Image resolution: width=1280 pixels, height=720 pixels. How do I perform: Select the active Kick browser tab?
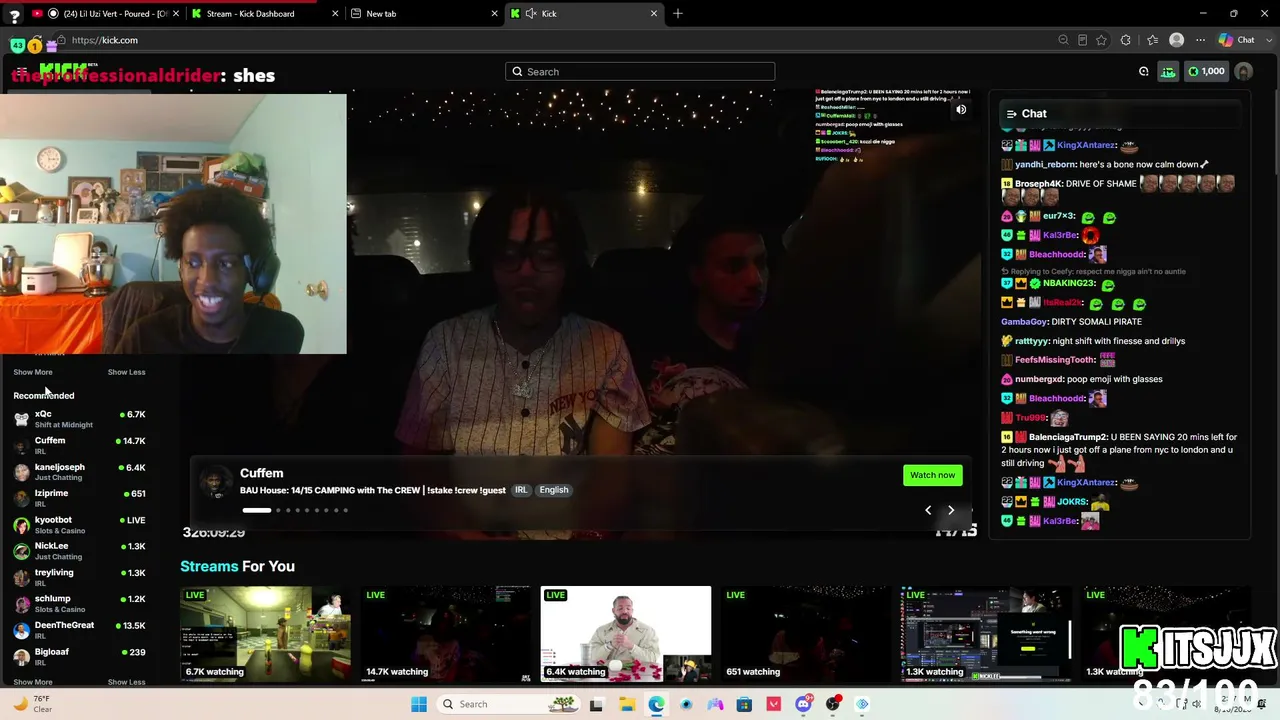(x=584, y=14)
